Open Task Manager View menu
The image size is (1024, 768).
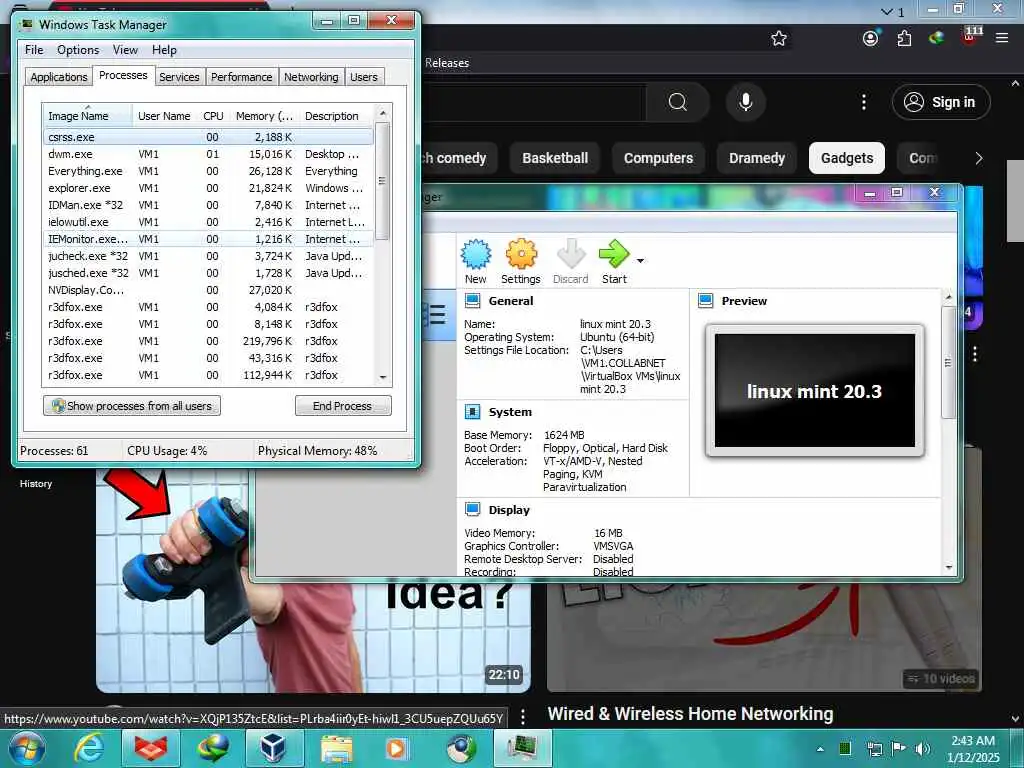(125, 50)
